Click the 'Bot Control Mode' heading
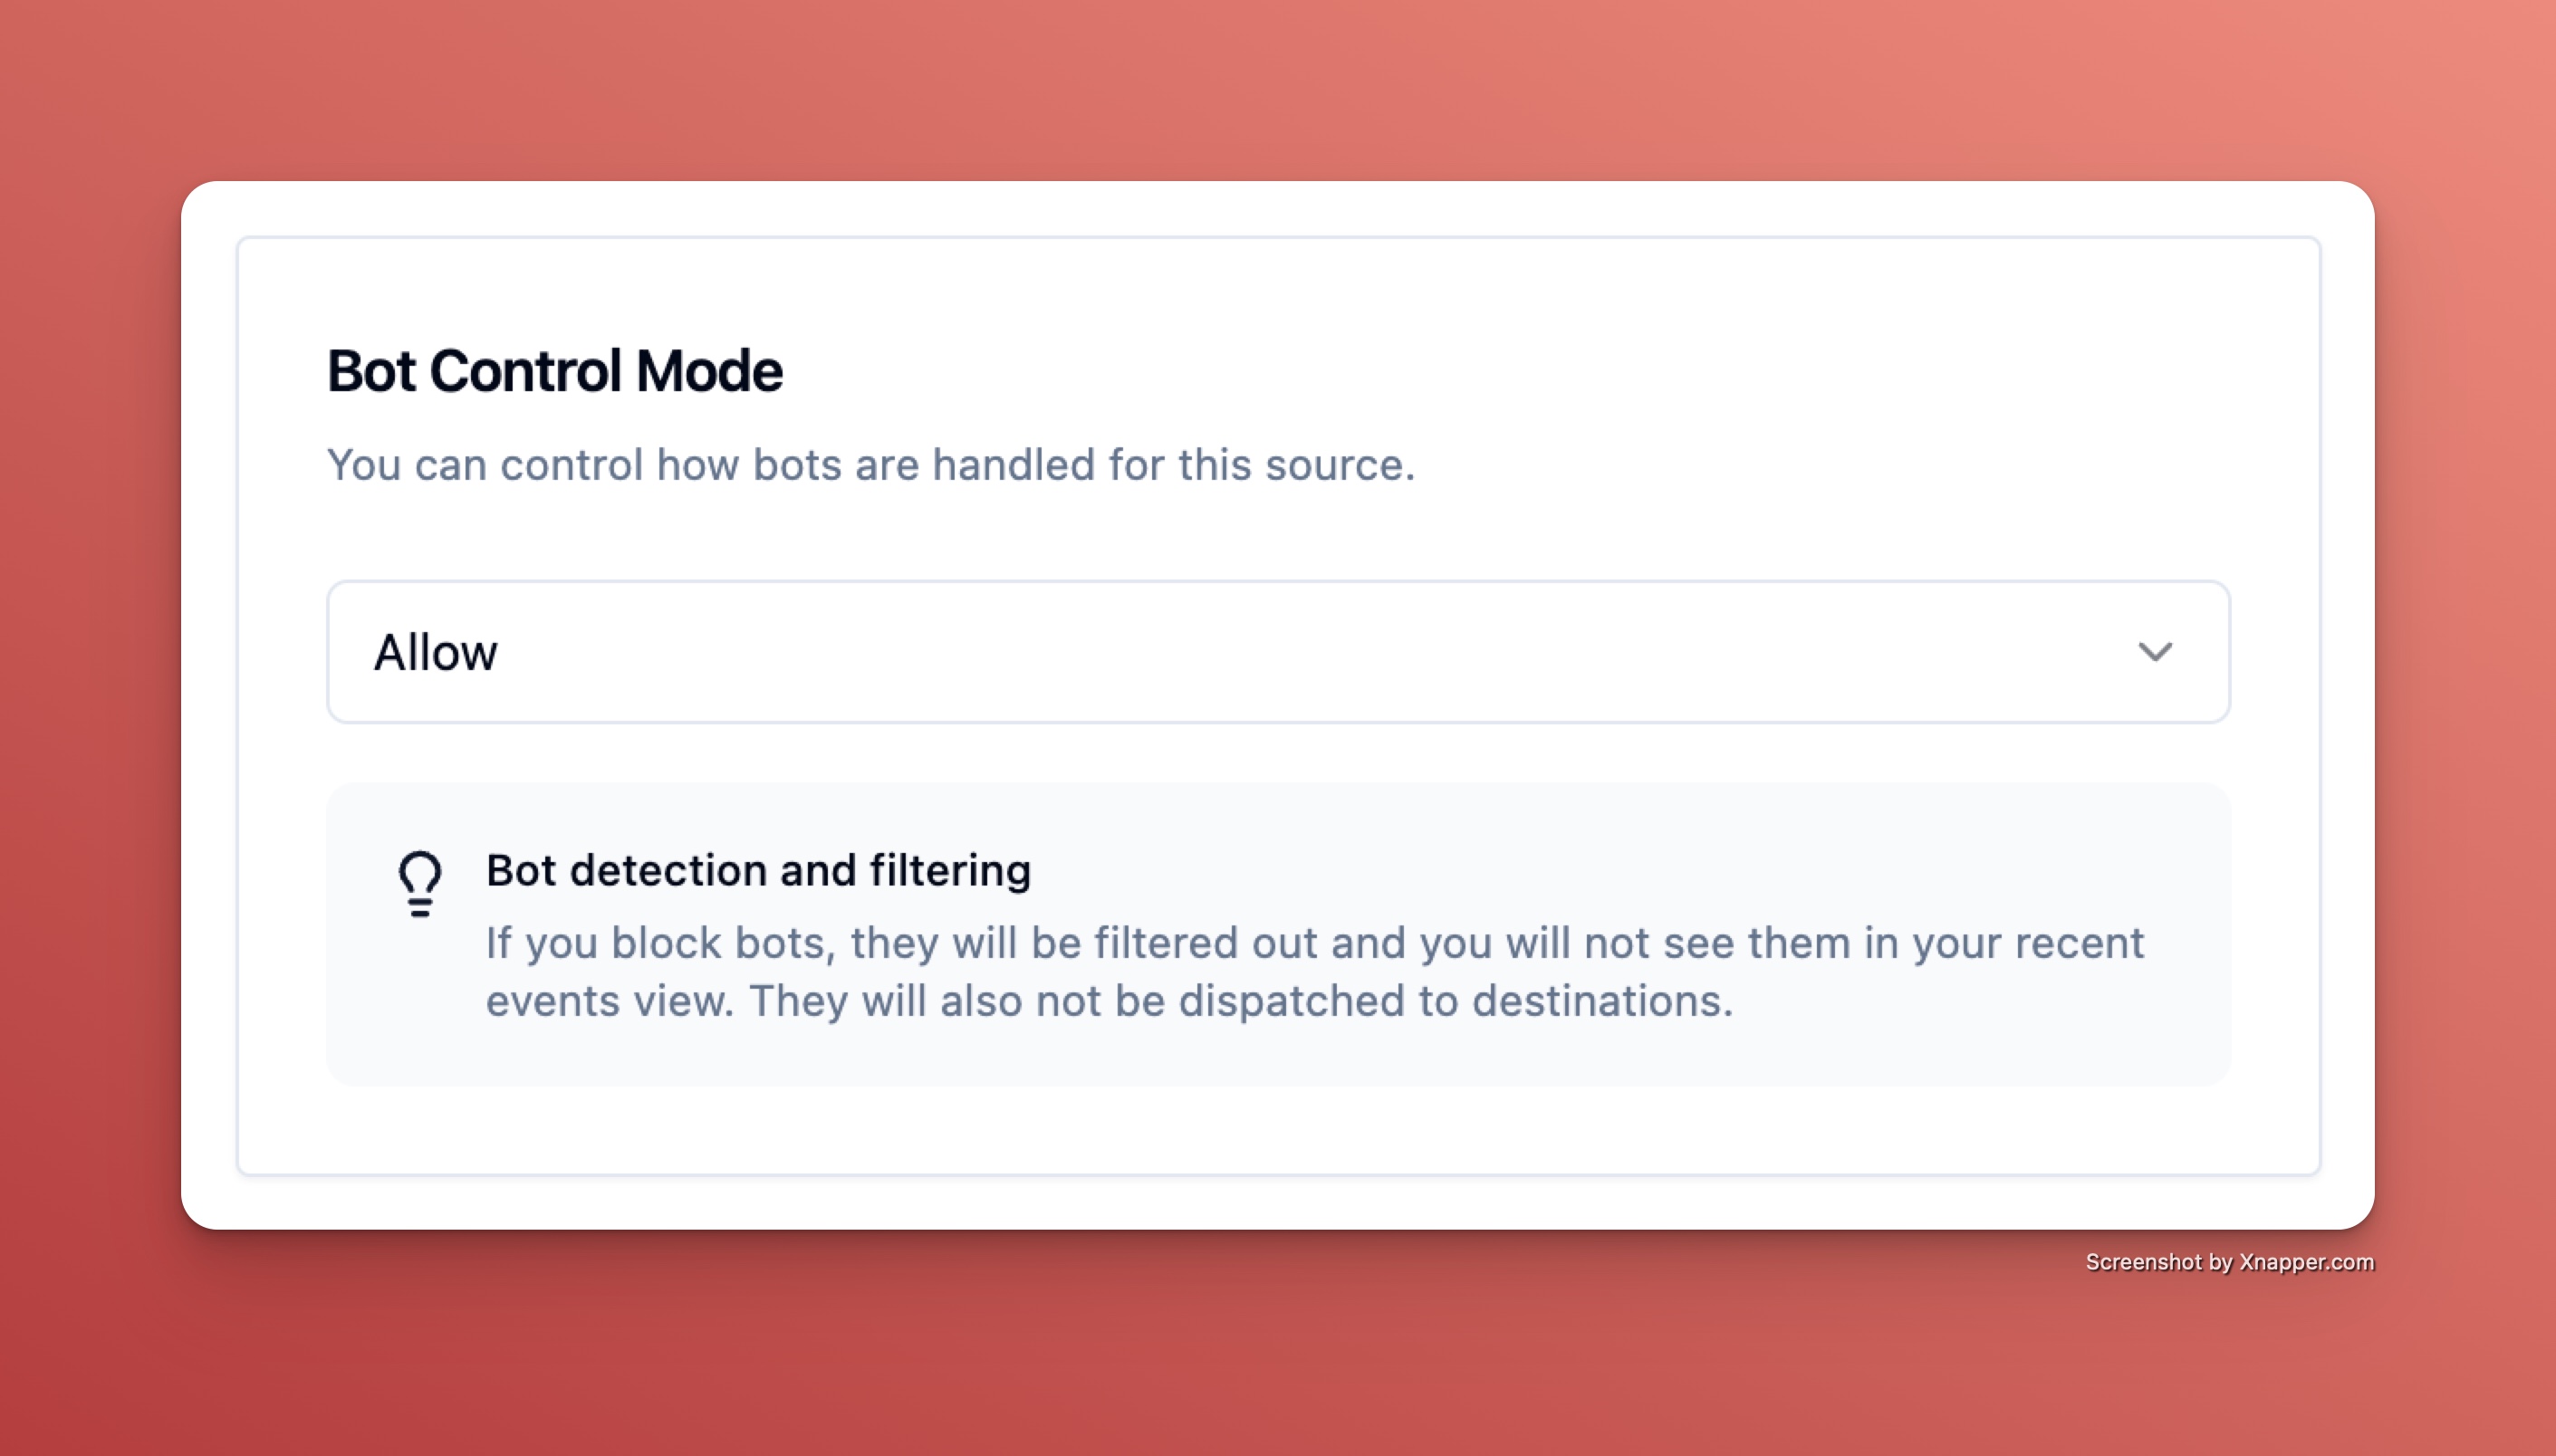Screen dimensions: 2556x1456 (554, 371)
